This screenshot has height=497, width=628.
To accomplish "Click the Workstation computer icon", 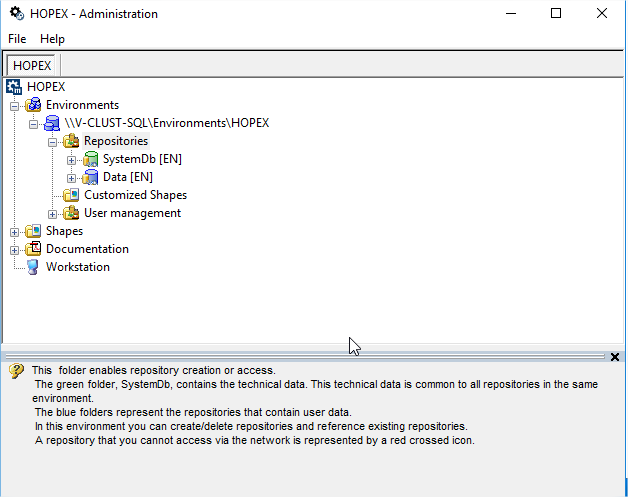I will pos(33,267).
